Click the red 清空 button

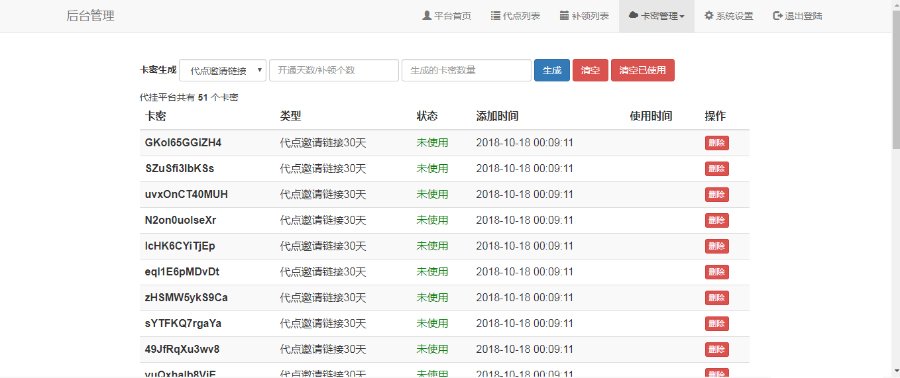pos(590,71)
